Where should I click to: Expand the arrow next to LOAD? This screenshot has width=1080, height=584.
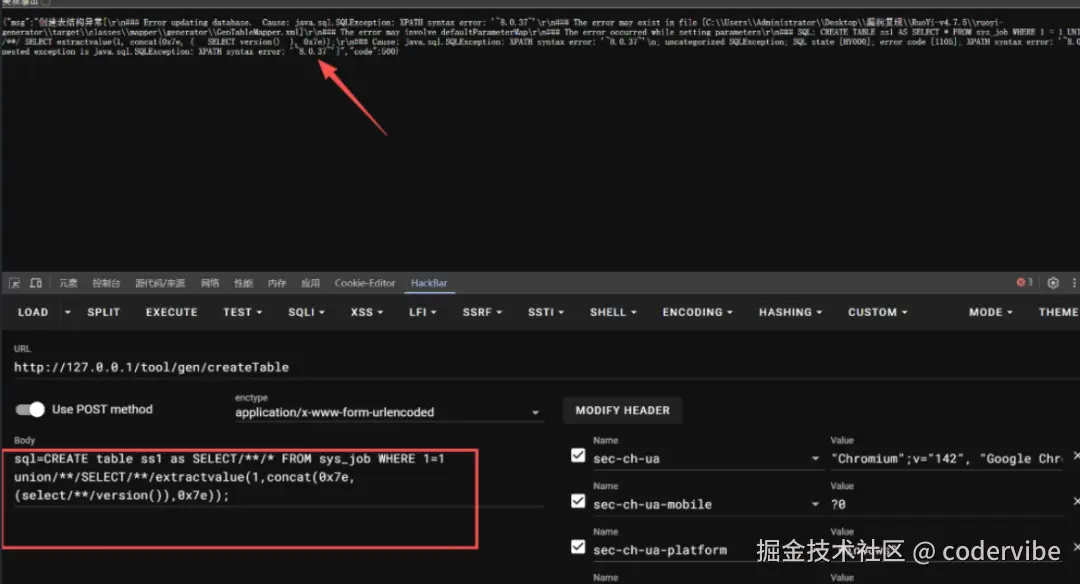pyautogui.click(x=68, y=312)
